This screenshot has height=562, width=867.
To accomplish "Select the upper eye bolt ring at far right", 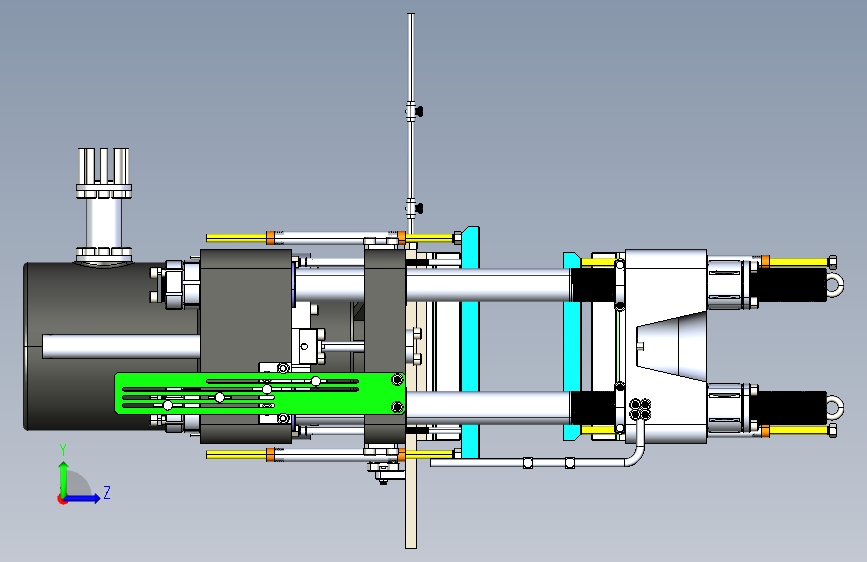I will click(835, 285).
